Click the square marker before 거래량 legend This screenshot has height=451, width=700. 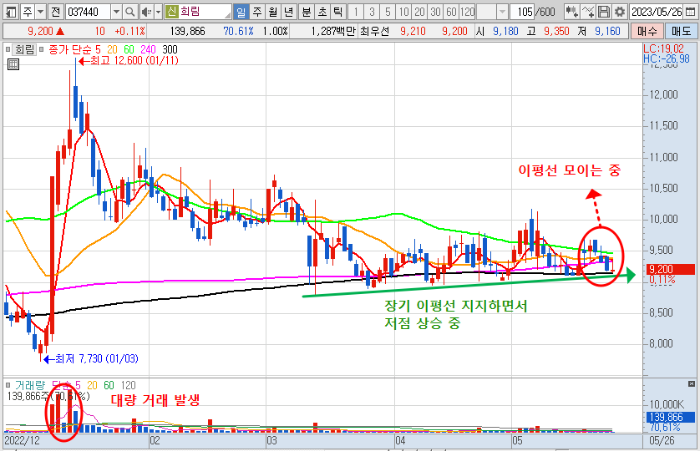click(8, 385)
